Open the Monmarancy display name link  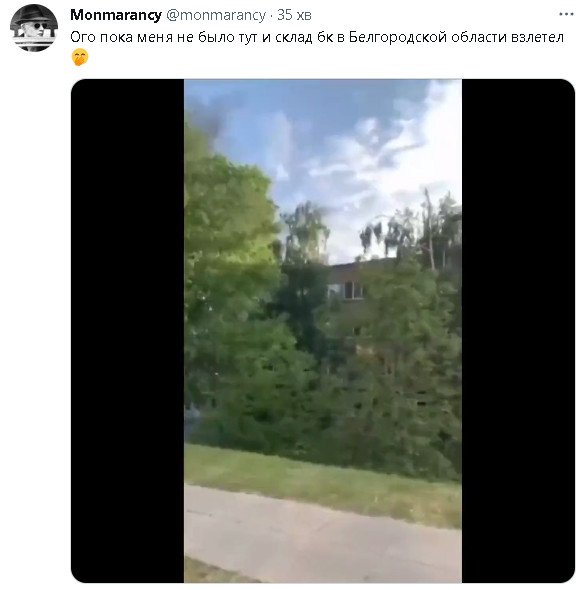(116, 15)
